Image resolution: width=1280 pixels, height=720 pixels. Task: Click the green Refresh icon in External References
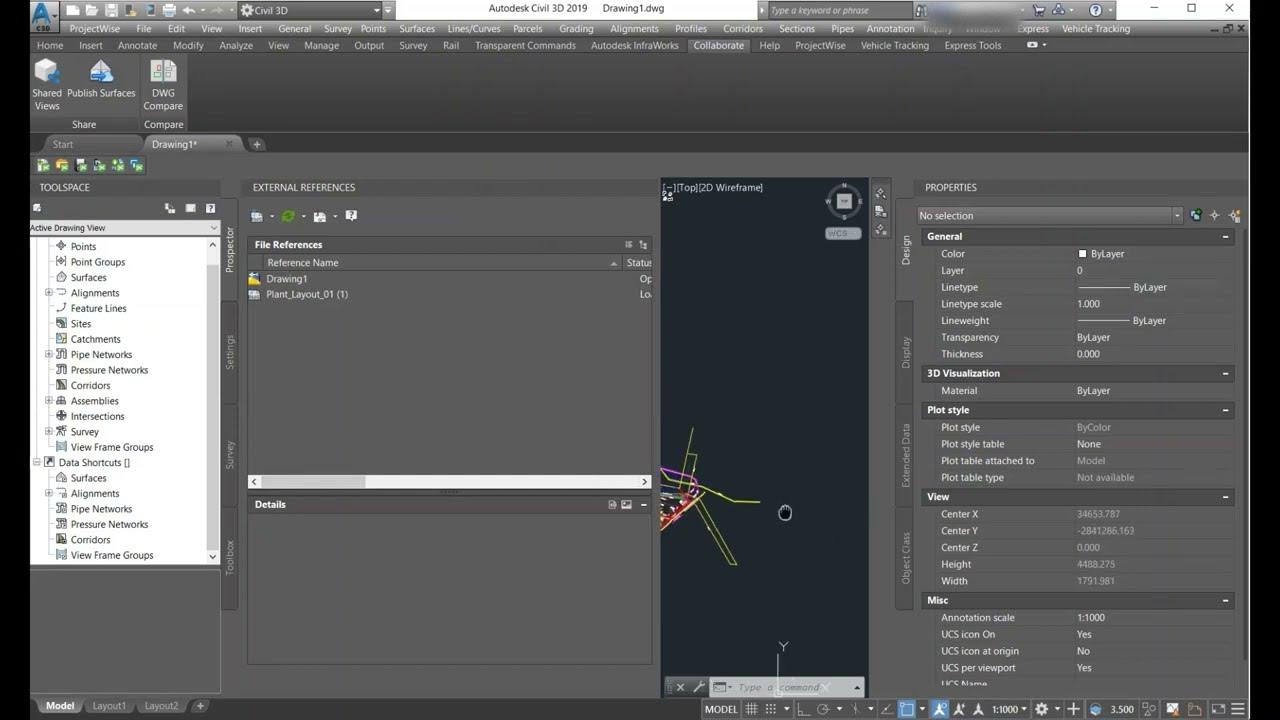click(x=288, y=216)
